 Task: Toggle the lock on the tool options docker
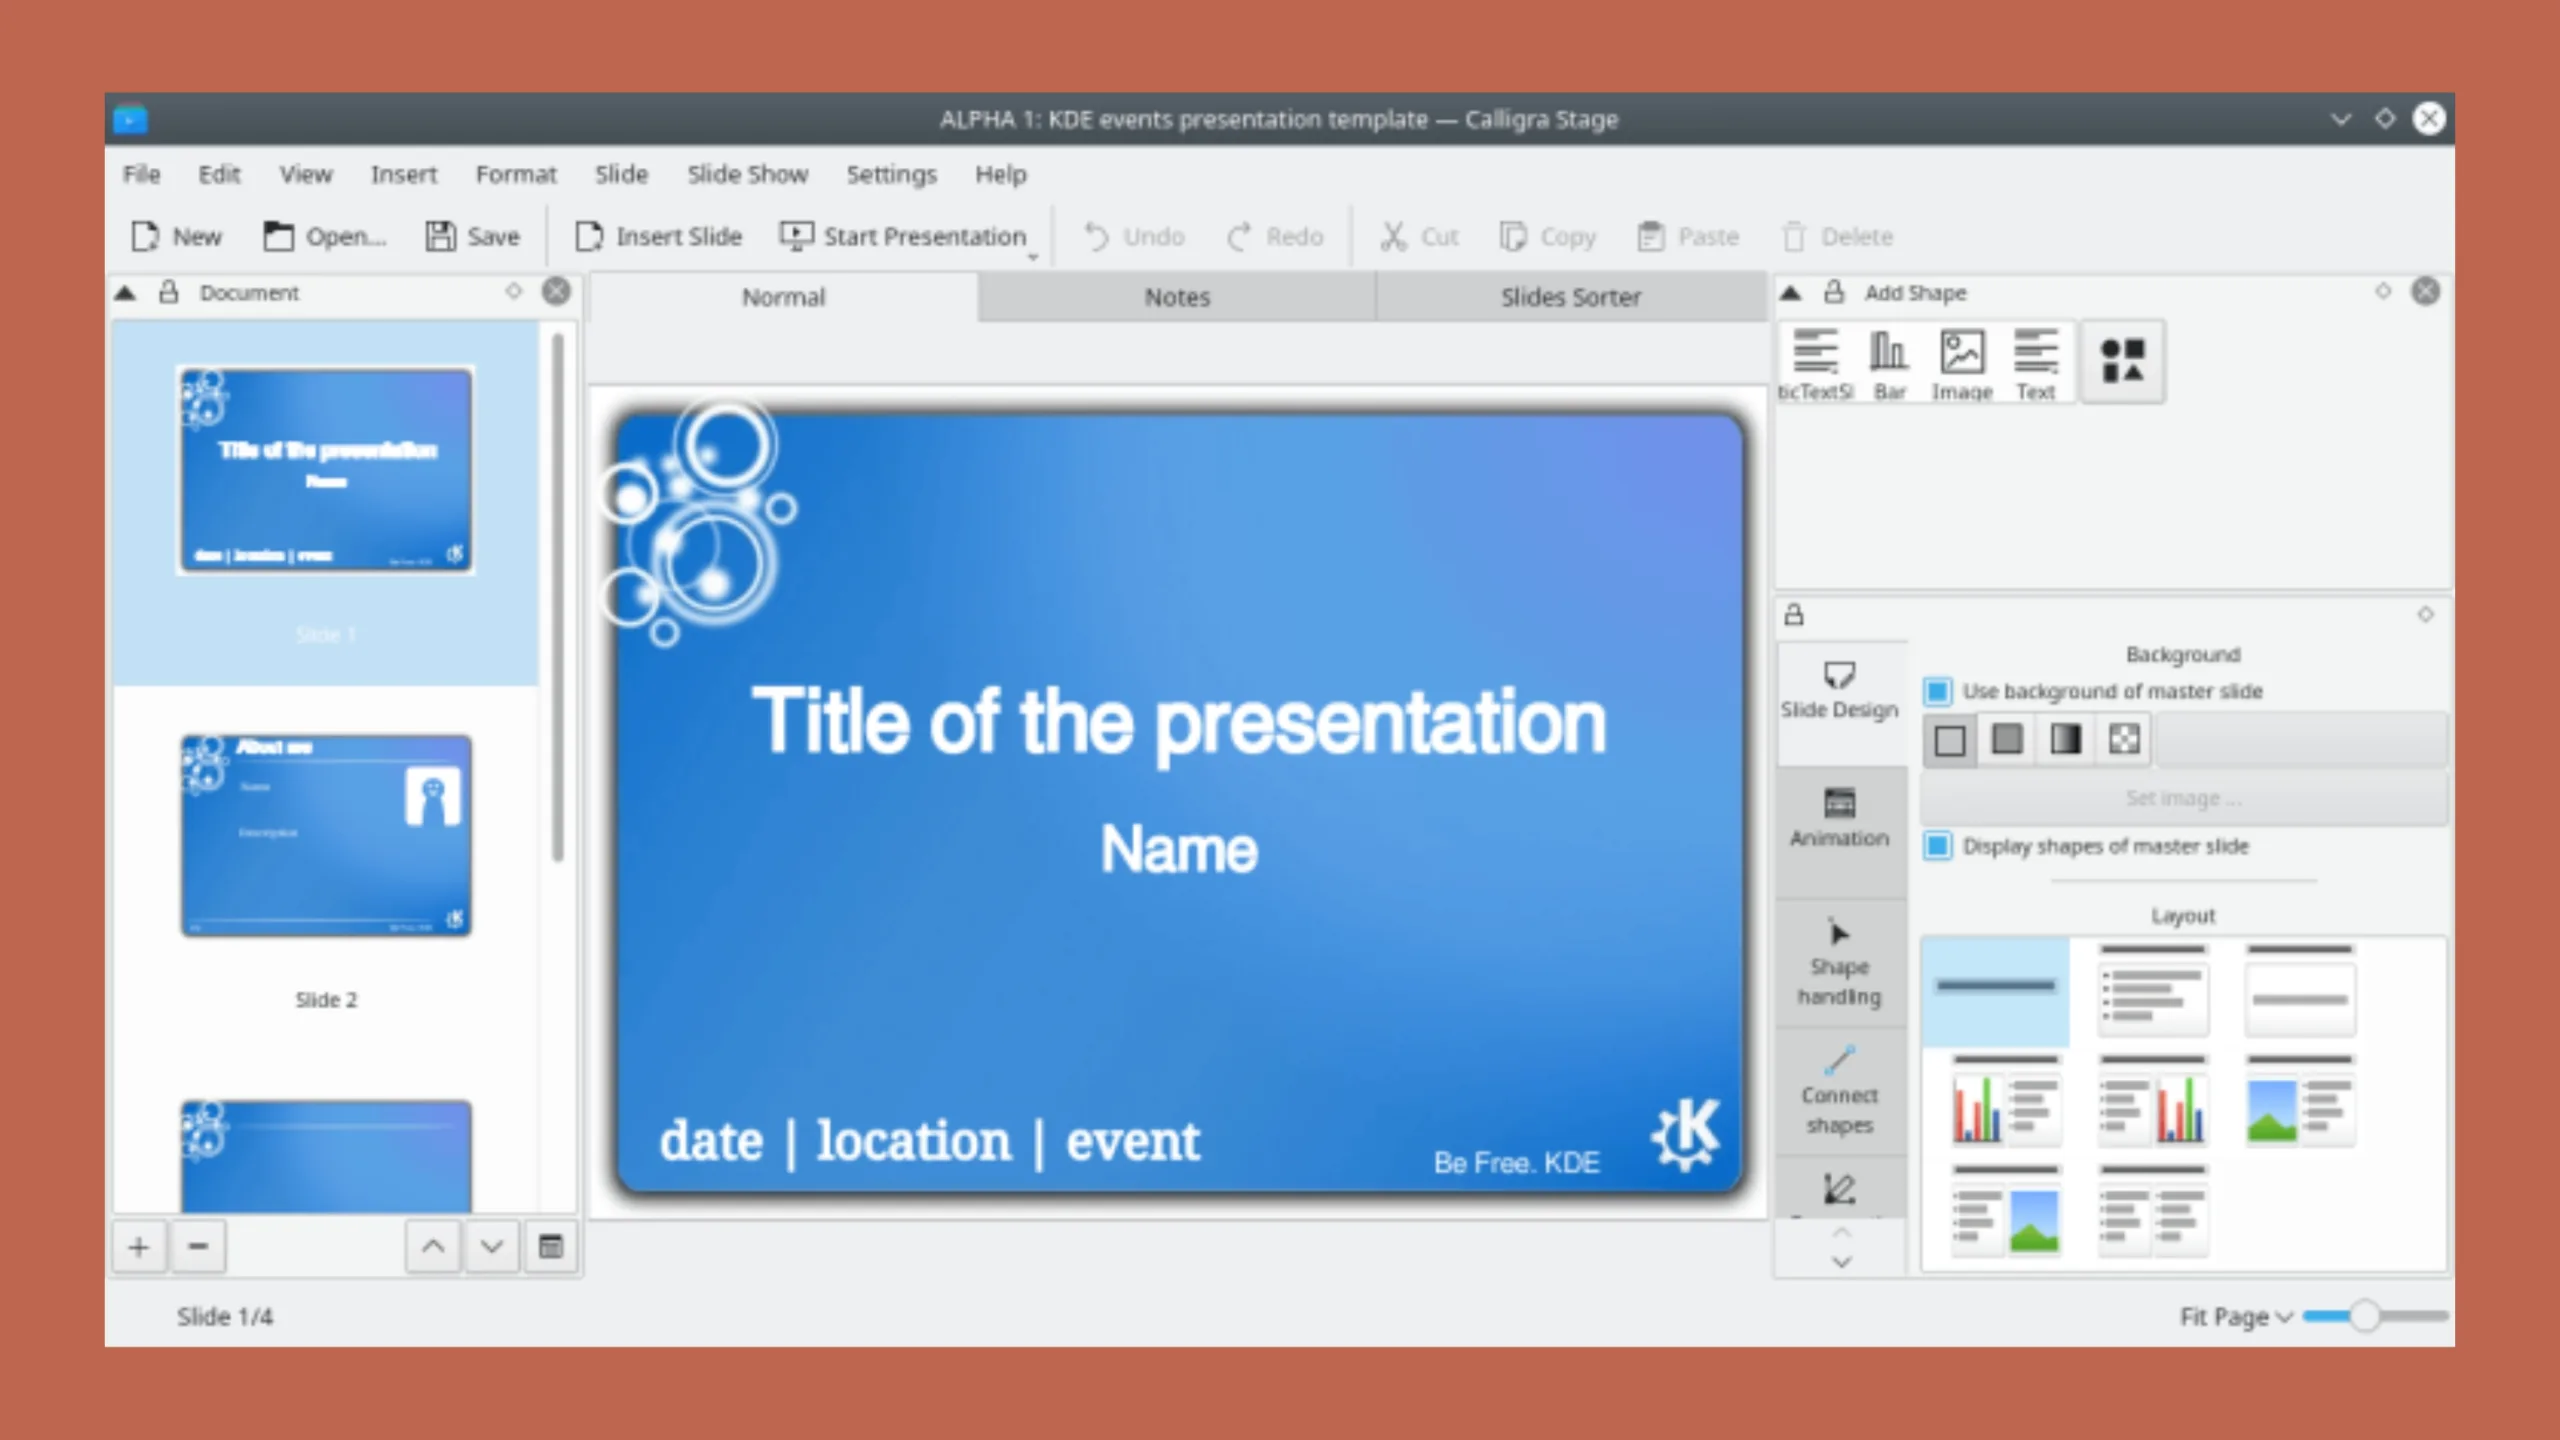click(x=1794, y=614)
